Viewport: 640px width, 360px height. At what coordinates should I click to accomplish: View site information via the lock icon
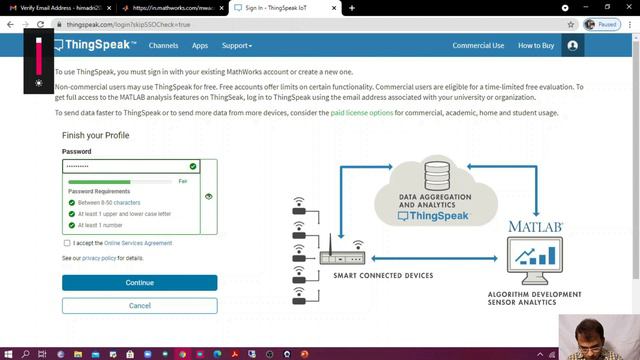pos(59,24)
